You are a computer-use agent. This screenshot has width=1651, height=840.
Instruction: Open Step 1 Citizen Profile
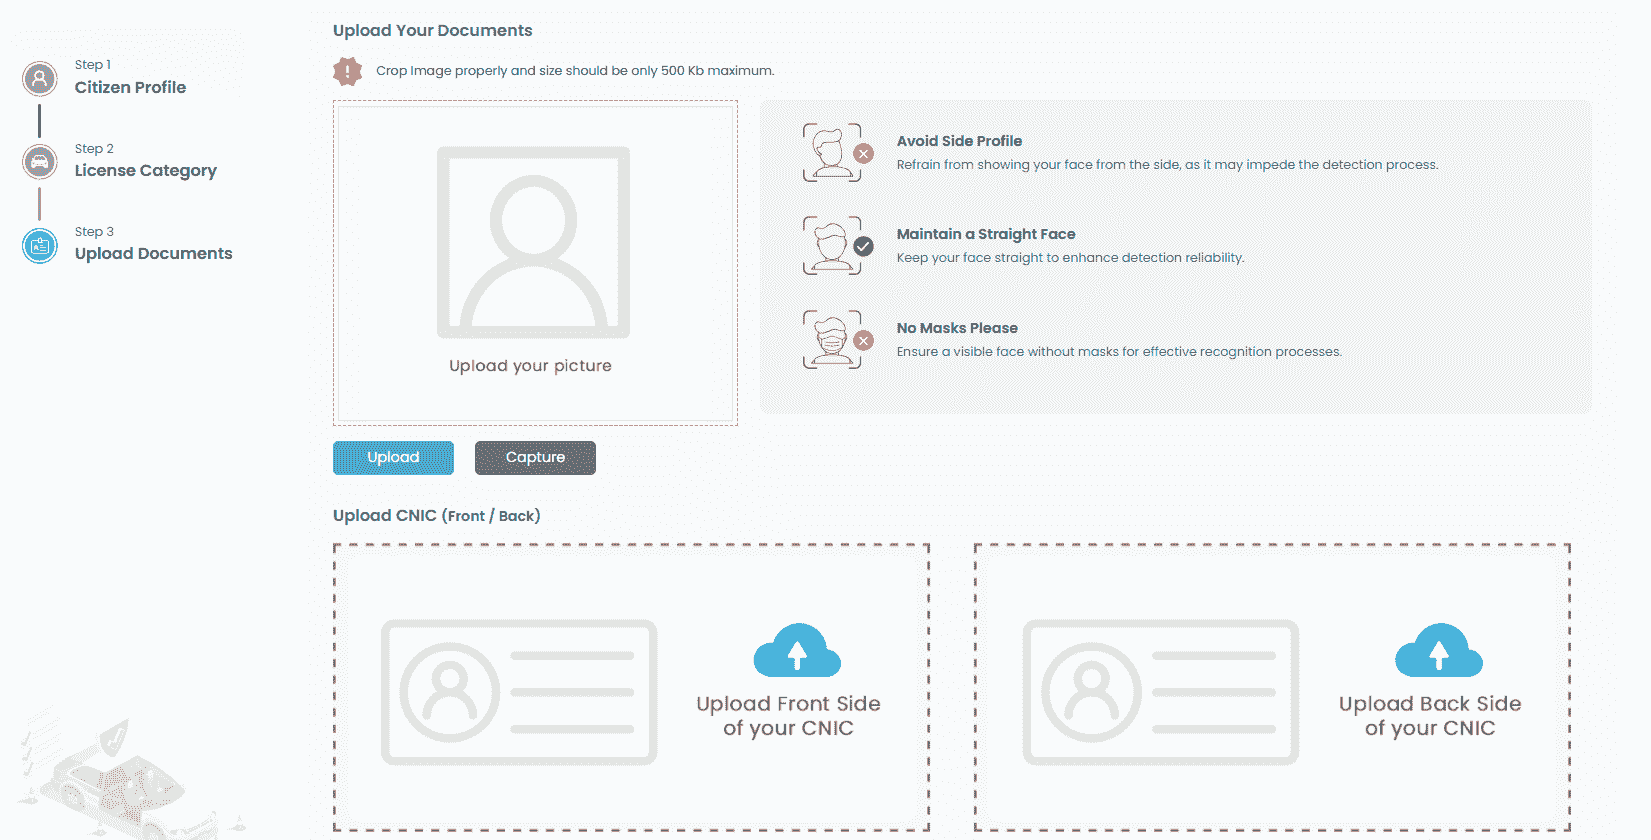pyautogui.click(x=130, y=77)
